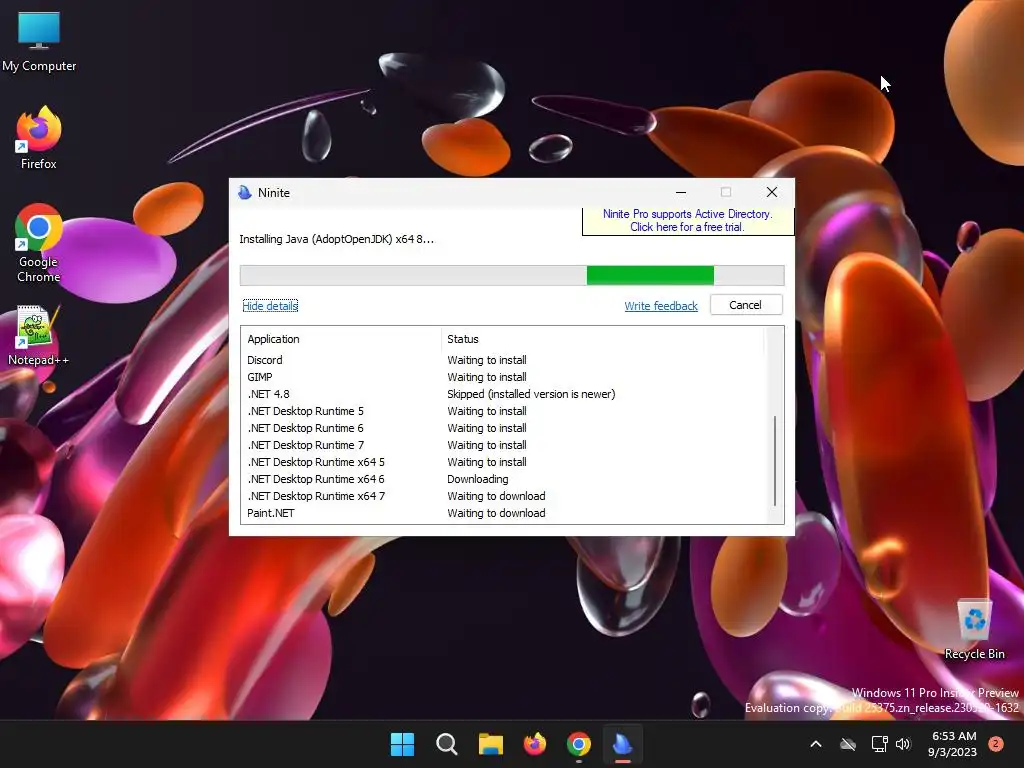Open the Windows Start menu
Viewport: 1024px width, 768px height.
click(402, 744)
